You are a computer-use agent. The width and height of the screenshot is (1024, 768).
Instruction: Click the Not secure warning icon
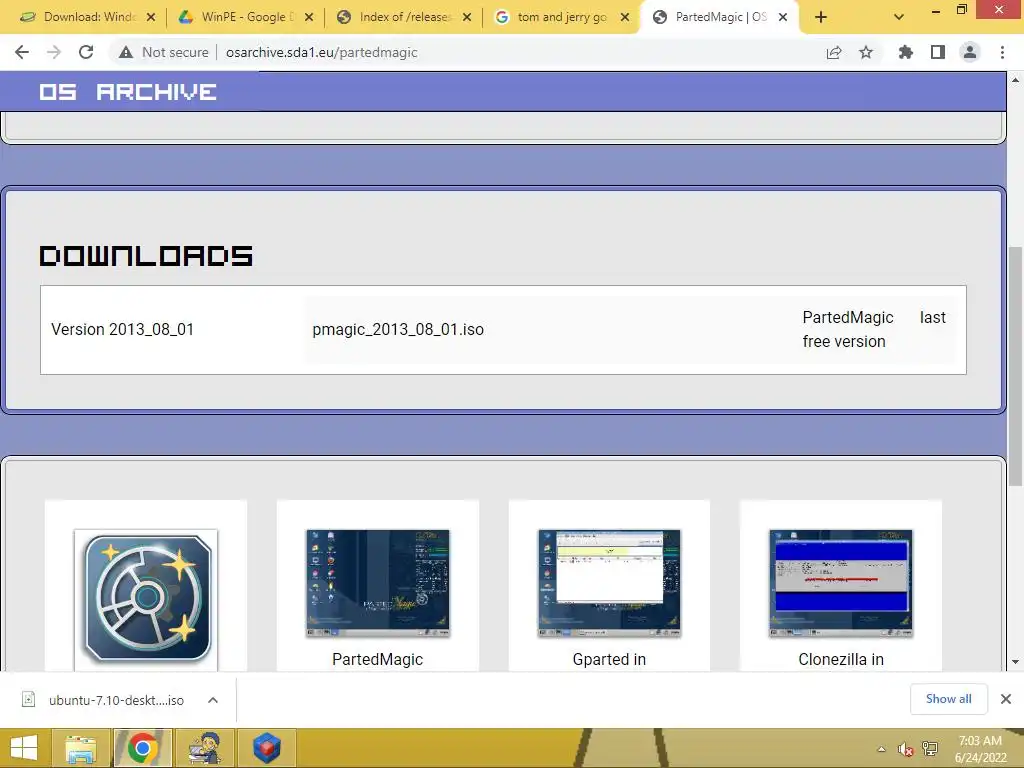126,52
